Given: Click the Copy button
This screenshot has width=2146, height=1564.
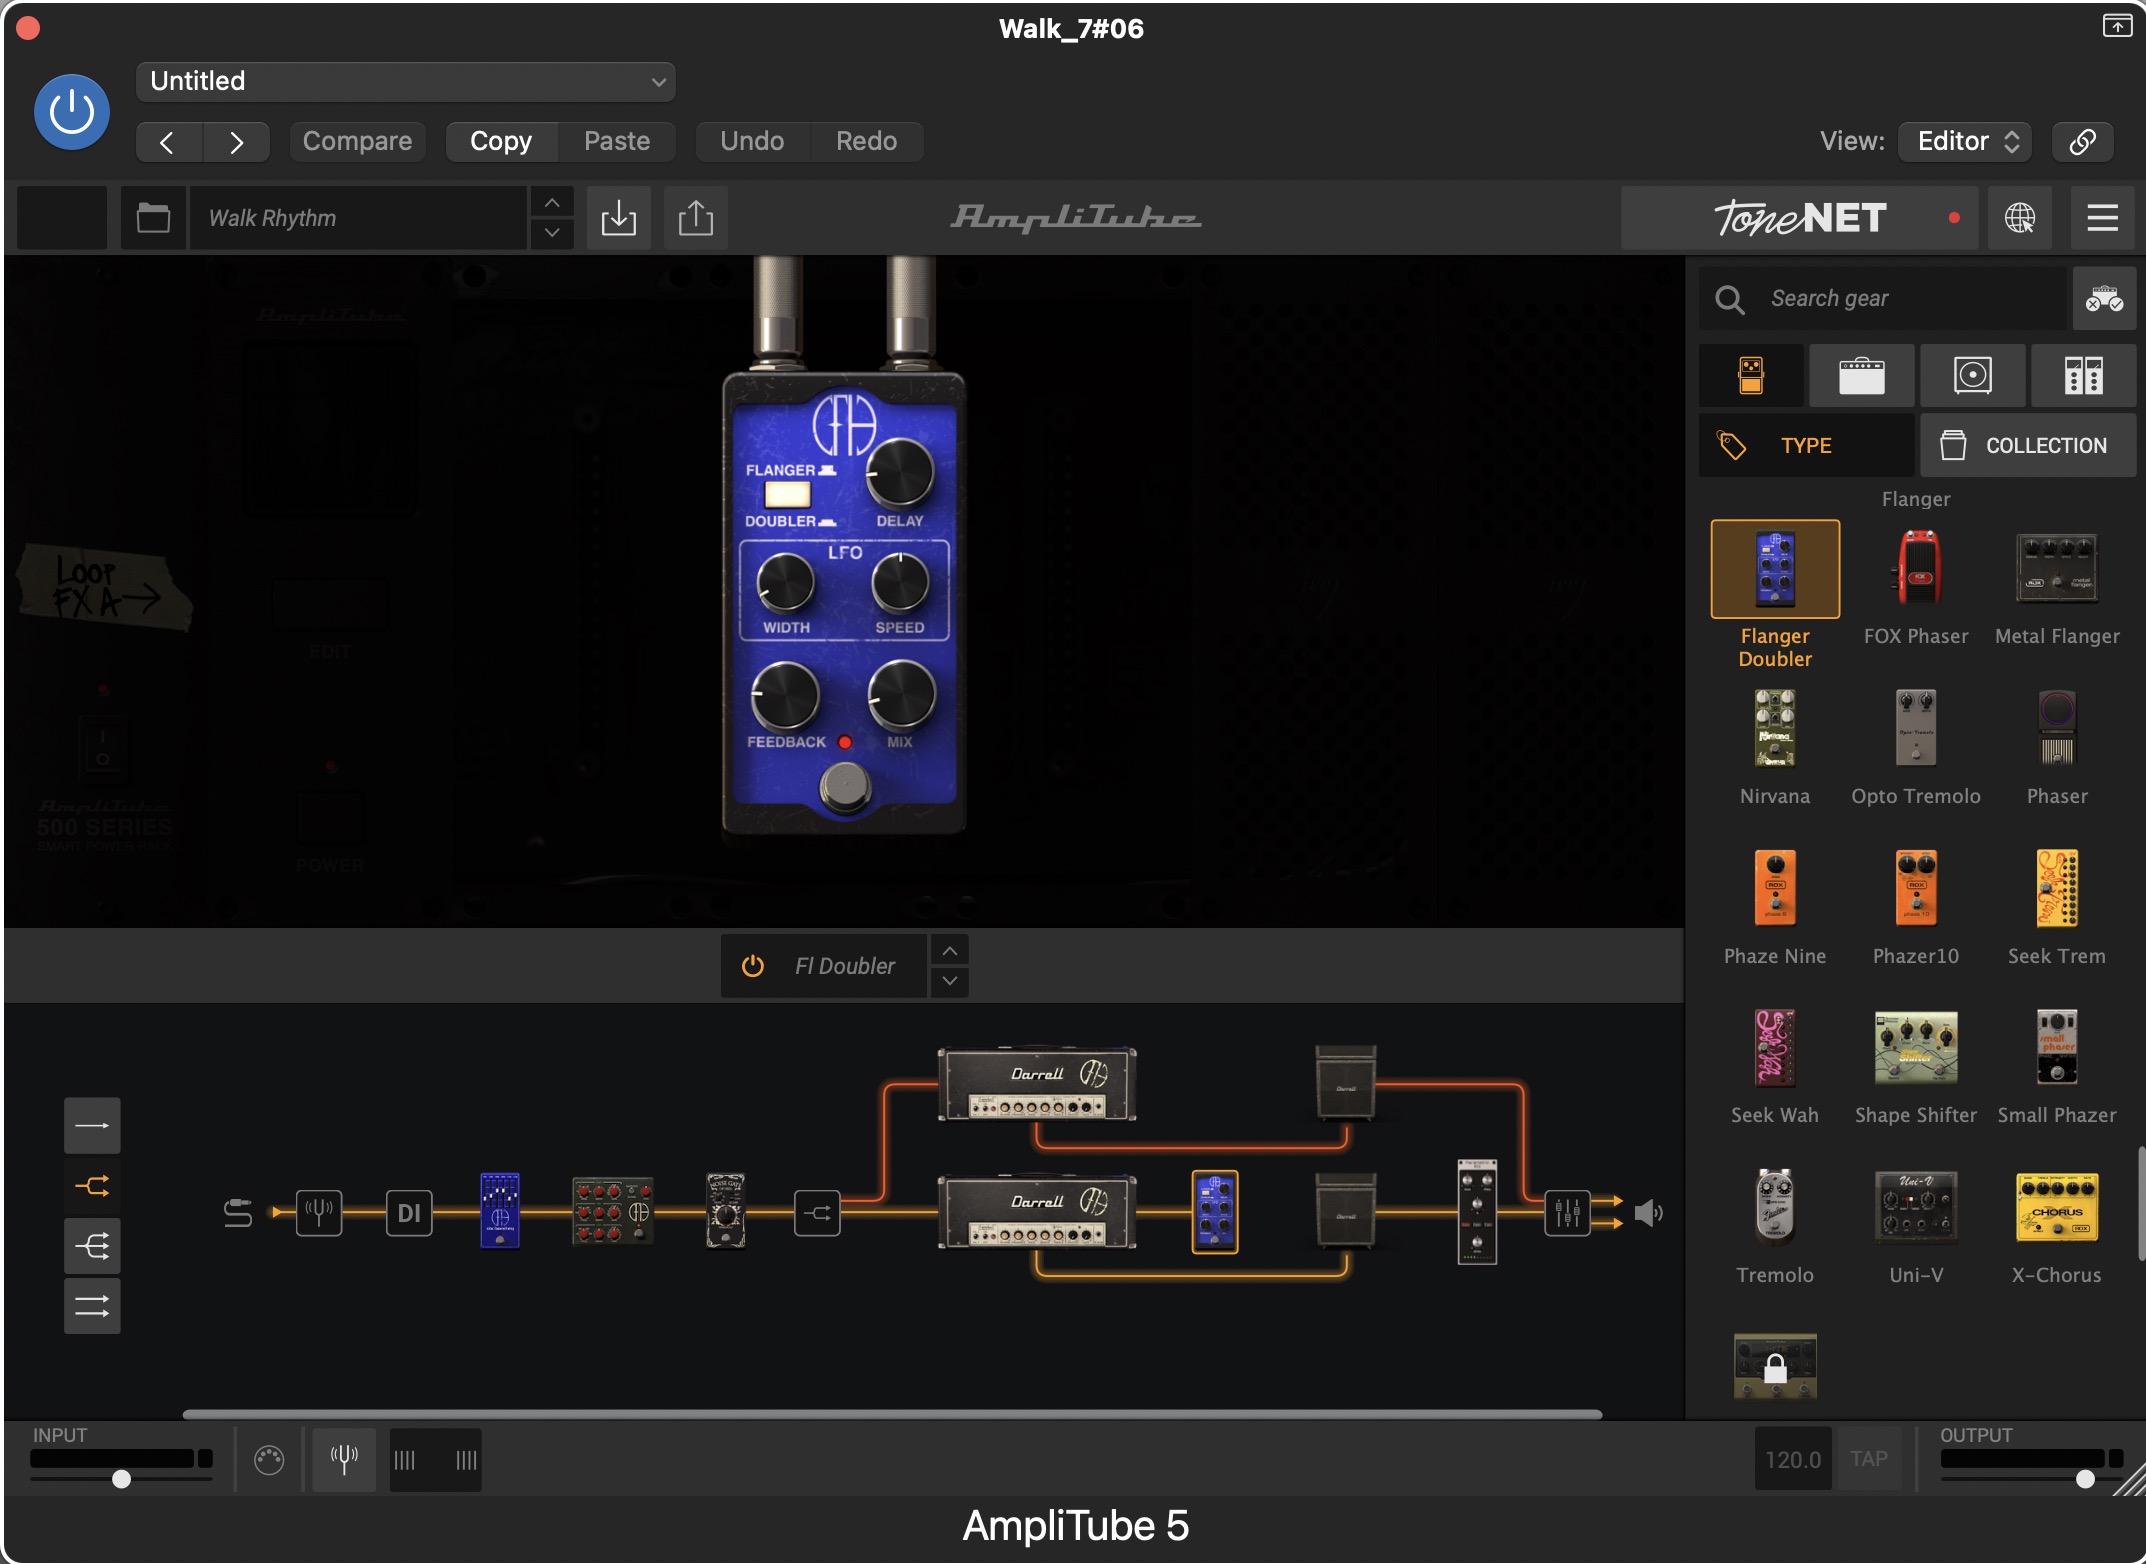Looking at the screenshot, I should 501,141.
